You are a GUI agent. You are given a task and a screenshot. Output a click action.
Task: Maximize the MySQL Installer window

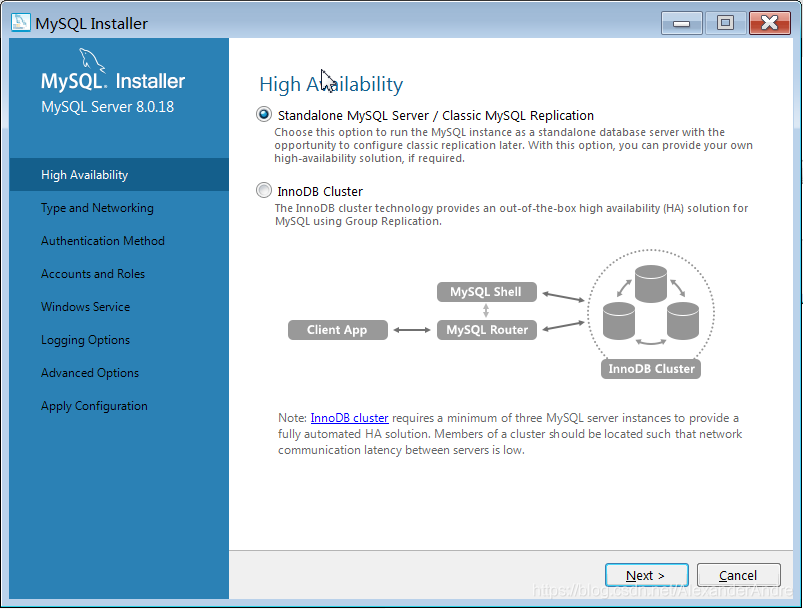pyautogui.click(x=725, y=23)
